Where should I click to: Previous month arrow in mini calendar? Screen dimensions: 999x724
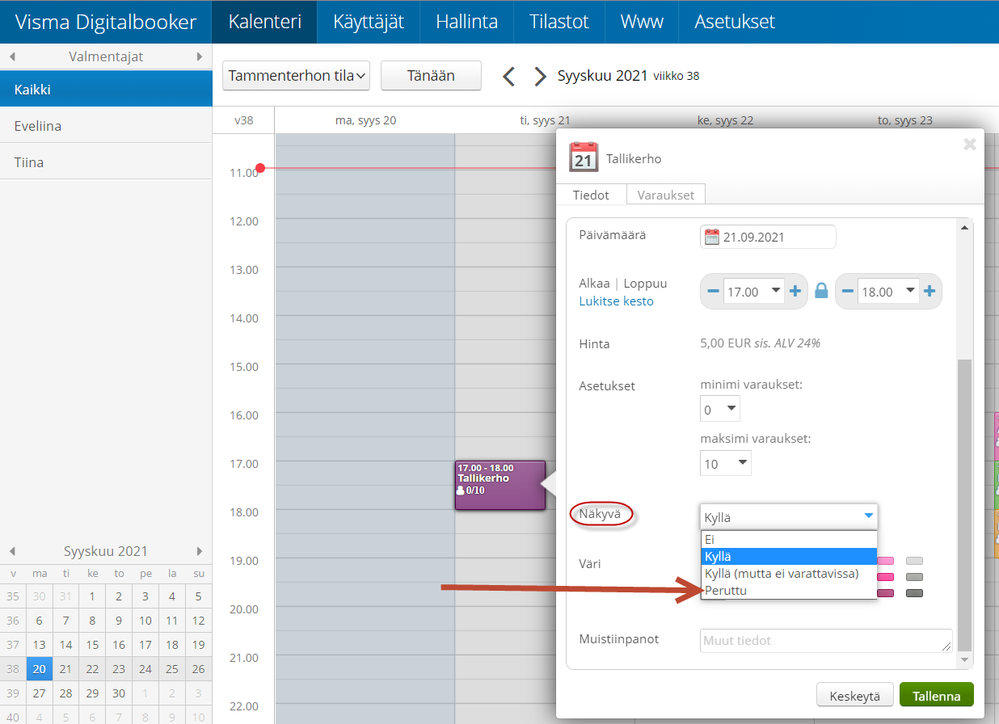click(x=12, y=551)
